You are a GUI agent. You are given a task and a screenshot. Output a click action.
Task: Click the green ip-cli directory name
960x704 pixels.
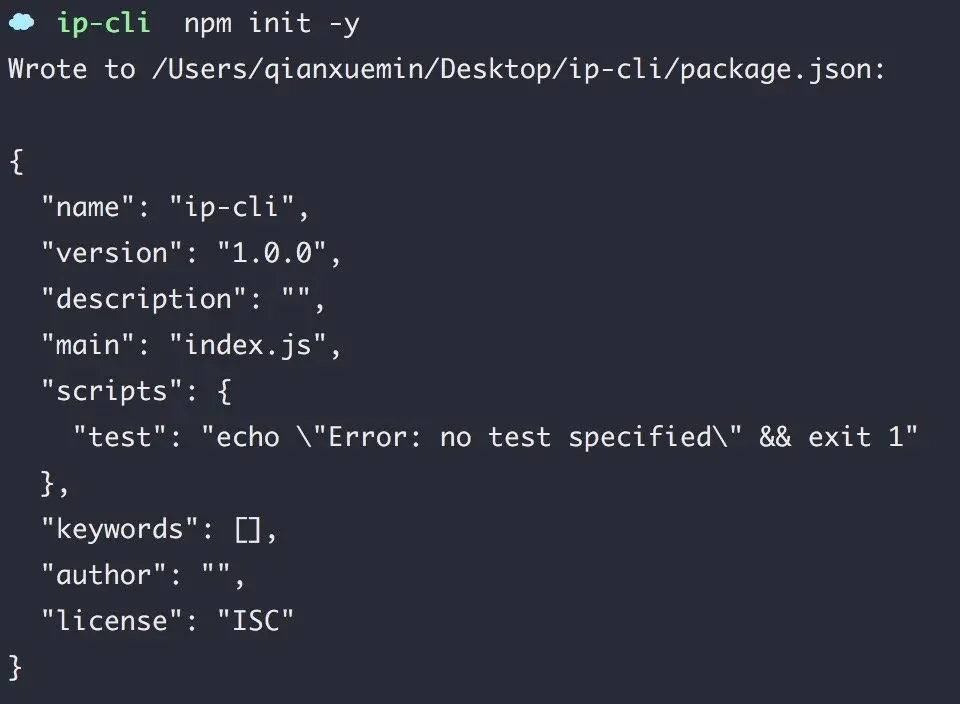click(x=103, y=23)
